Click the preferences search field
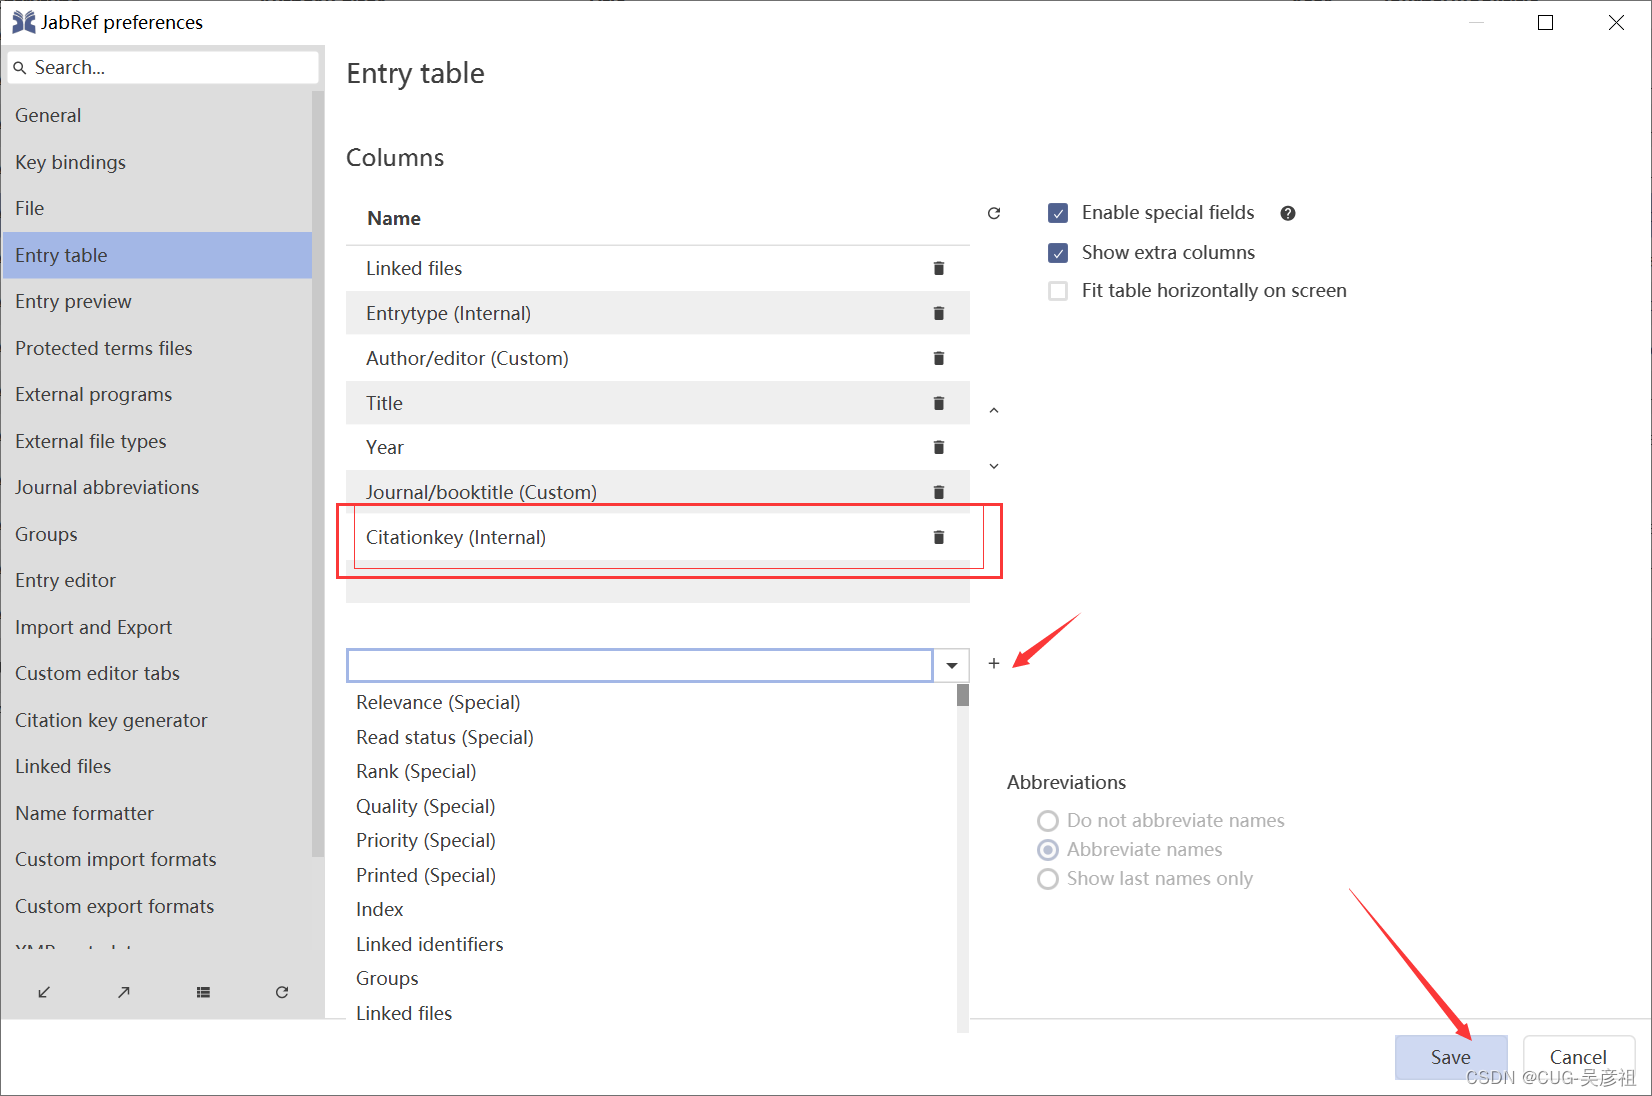This screenshot has height=1096, width=1652. [x=163, y=67]
